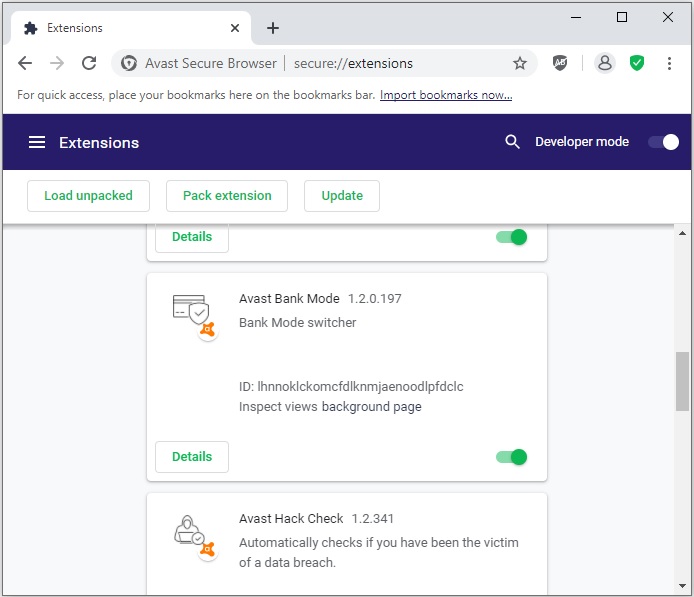The height and width of the screenshot is (597, 694).
Task: Click the Pack extension button
Action: pos(227,196)
